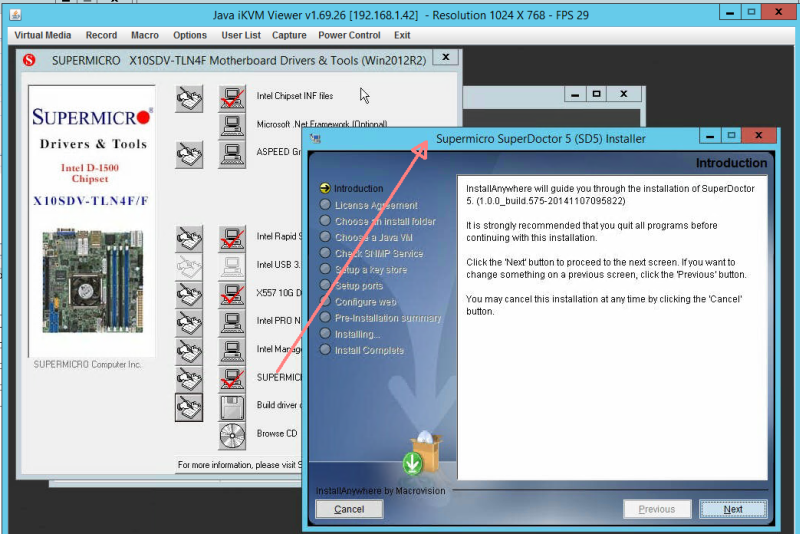Click the X557 10G driver install icon
The height and width of the screenshot is (534, 800).
pos(232,295)
